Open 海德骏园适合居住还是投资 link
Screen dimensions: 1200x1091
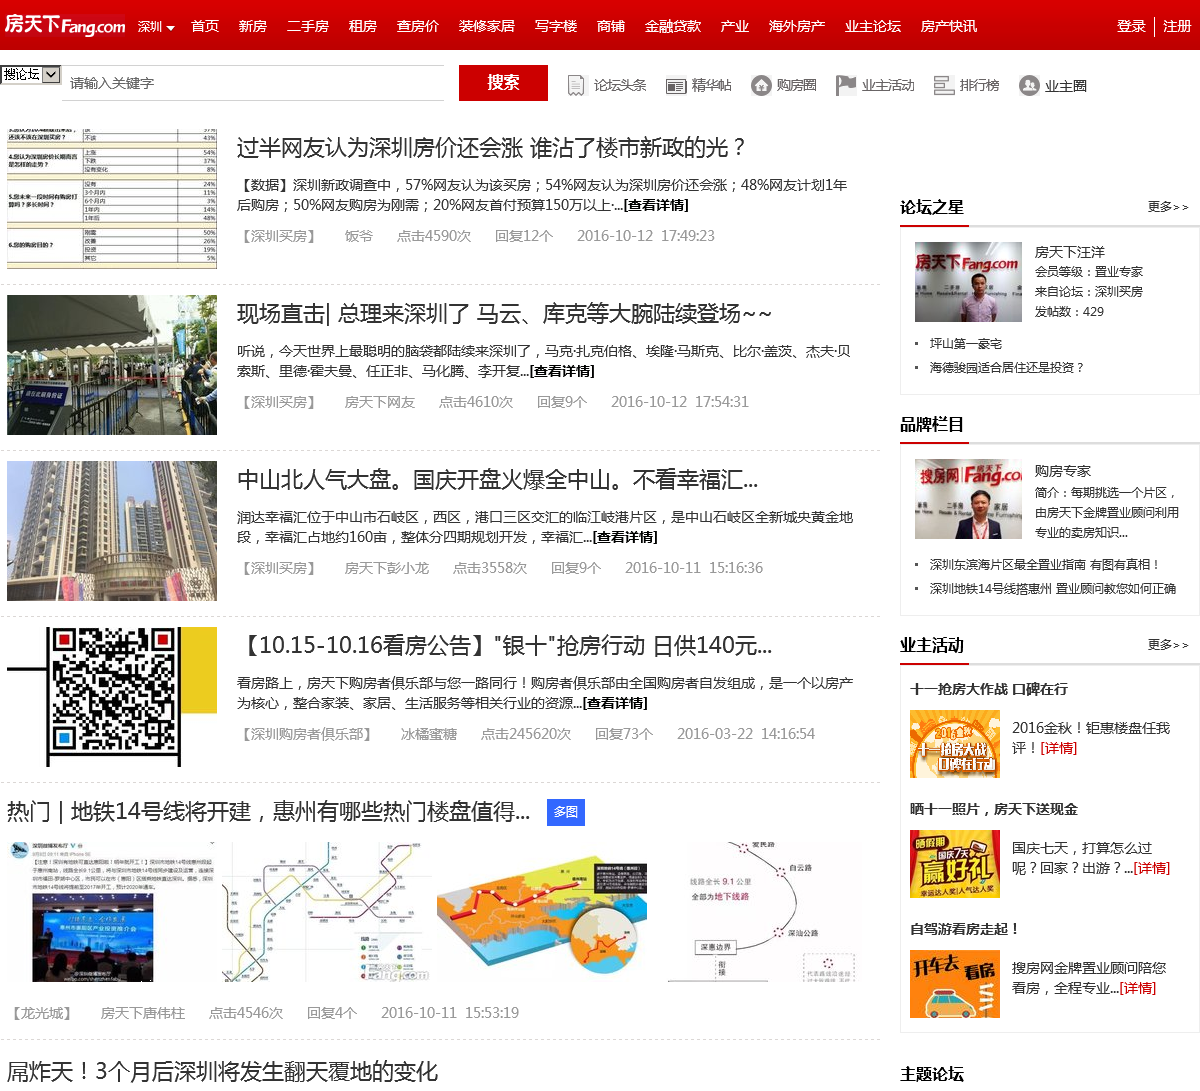[1007, 367]
